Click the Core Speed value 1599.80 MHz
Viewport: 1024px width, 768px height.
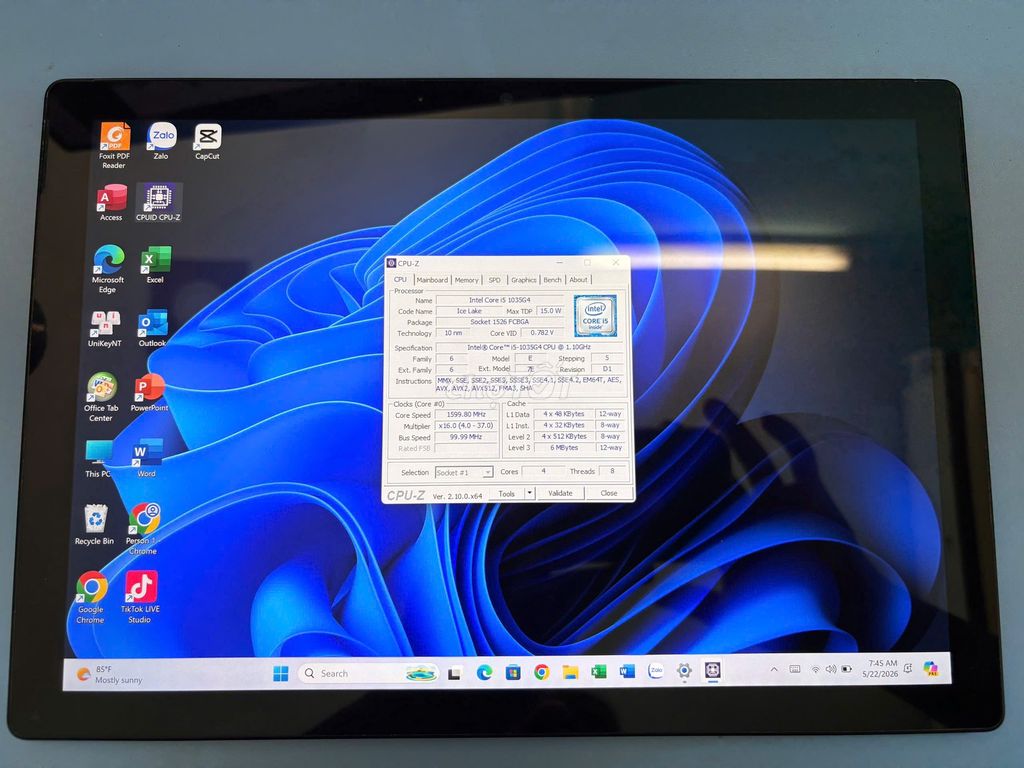(x=466, y=415)
